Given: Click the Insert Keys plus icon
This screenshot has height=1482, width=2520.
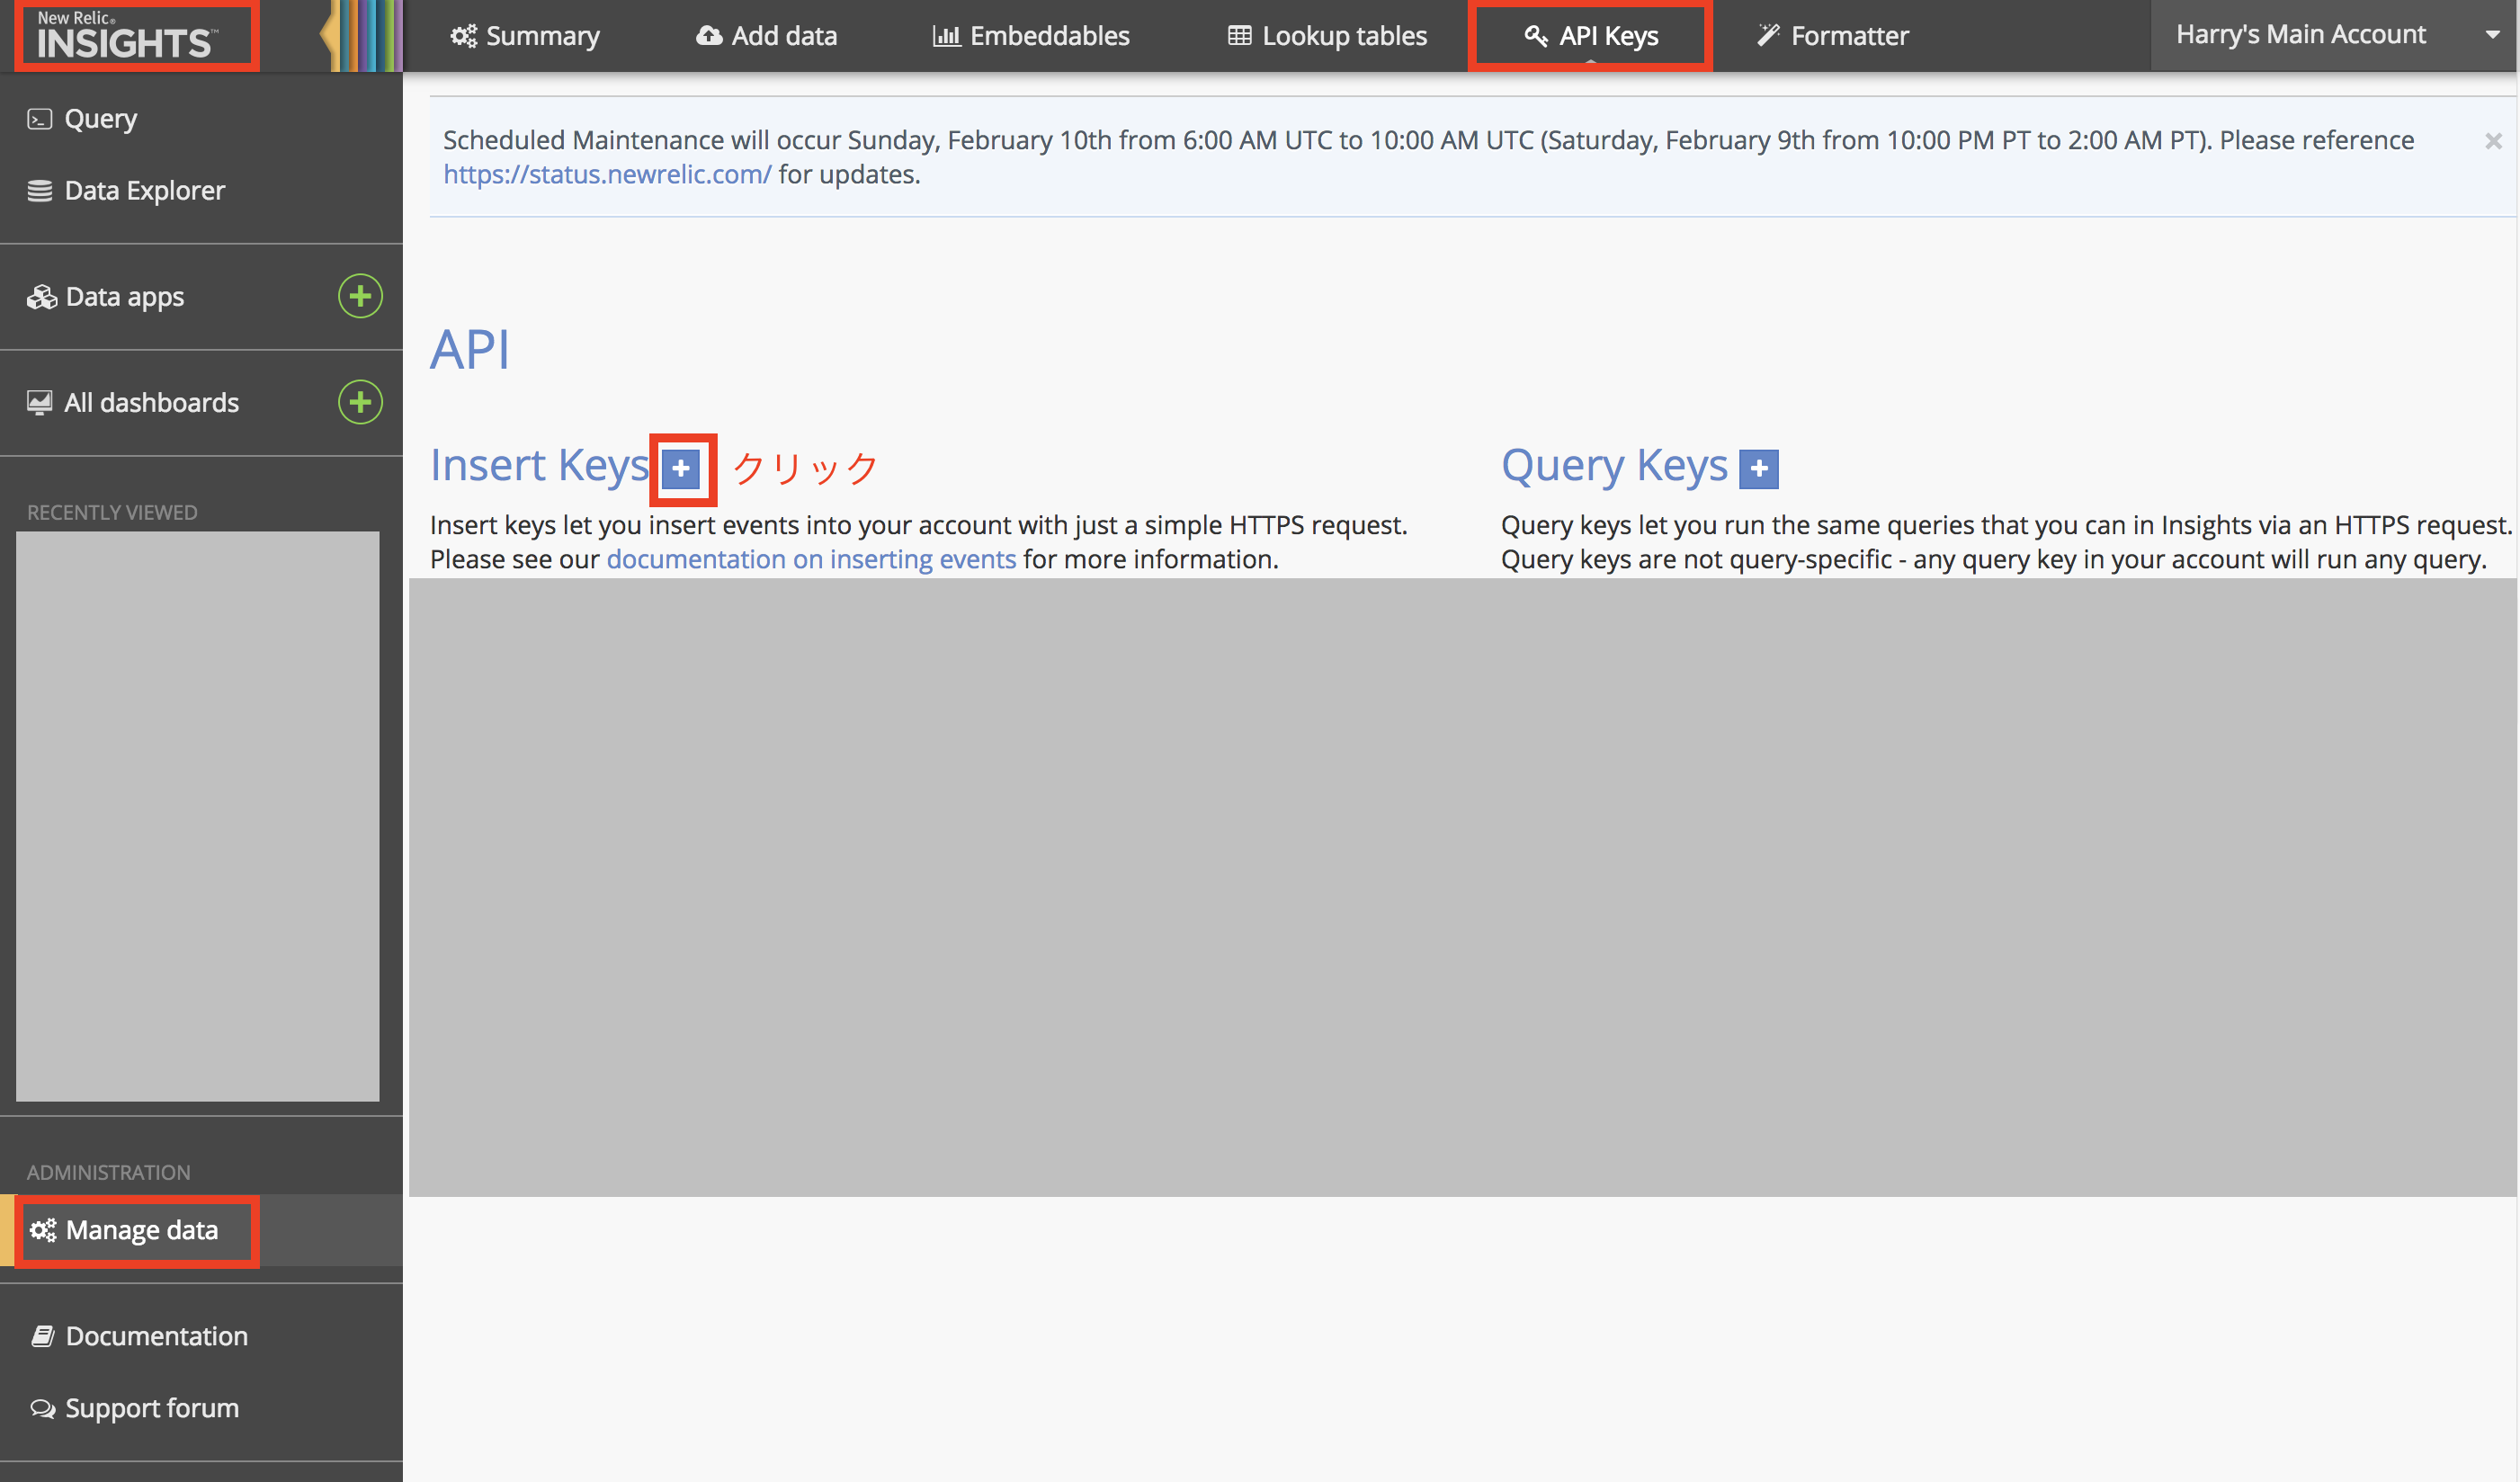Looking at the screenshot, I should [681, 468].
